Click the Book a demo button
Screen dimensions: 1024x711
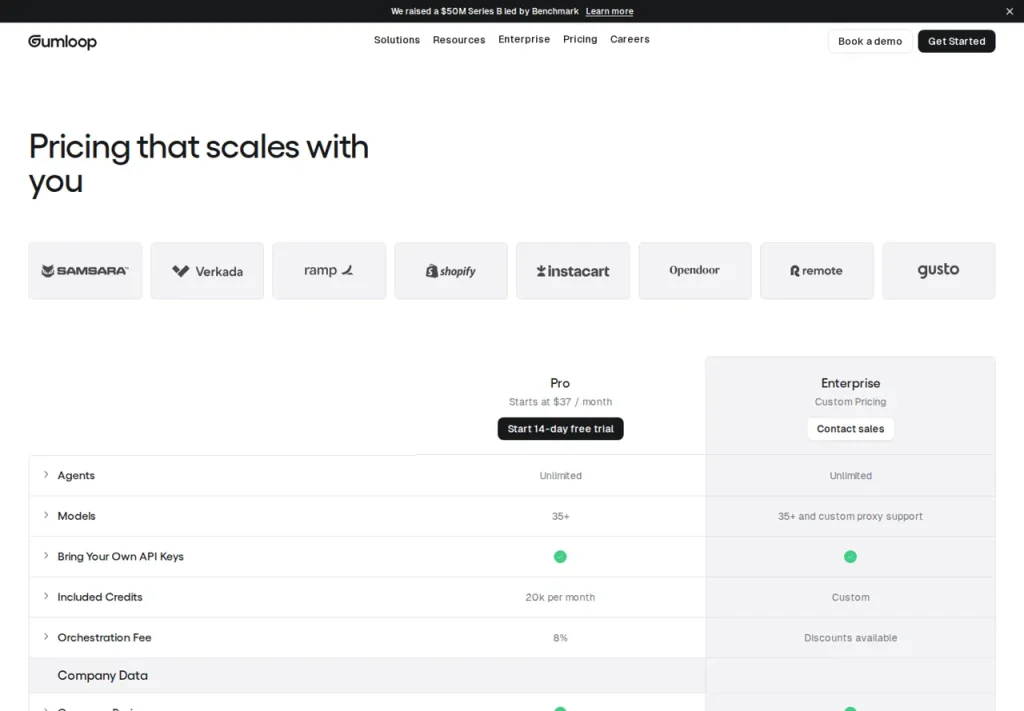(x=870, y=41)
